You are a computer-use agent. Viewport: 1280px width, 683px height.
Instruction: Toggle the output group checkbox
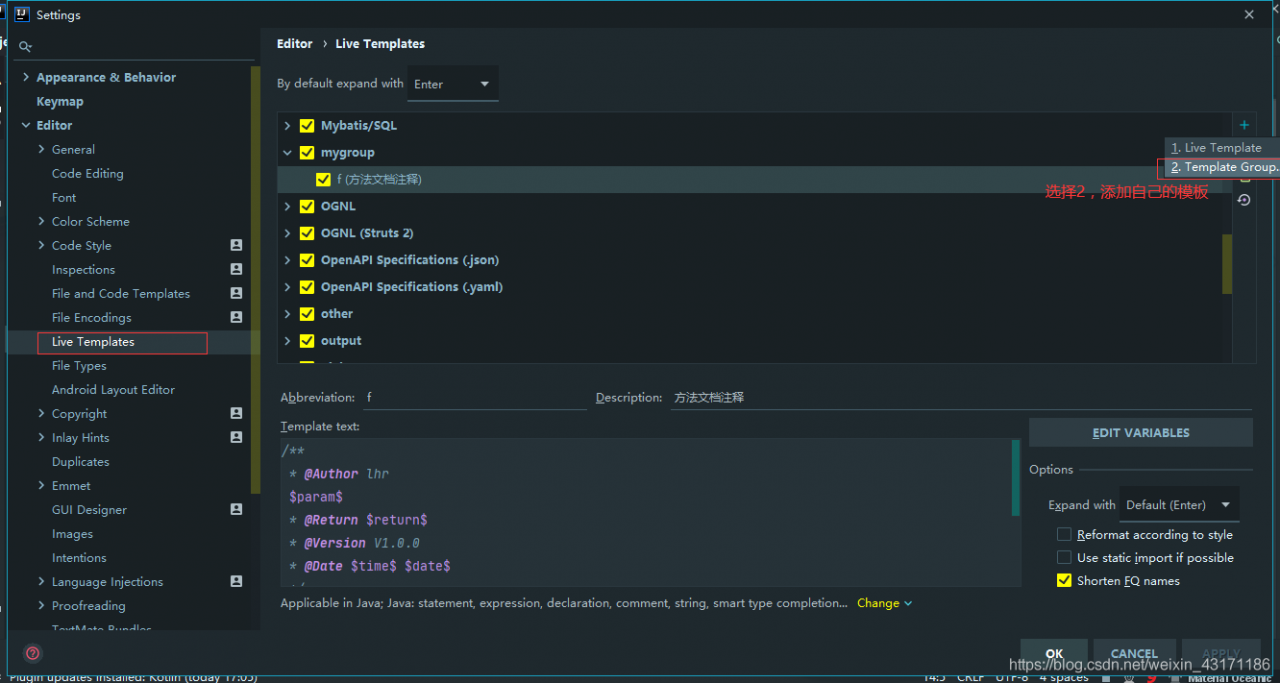(307, 341)
